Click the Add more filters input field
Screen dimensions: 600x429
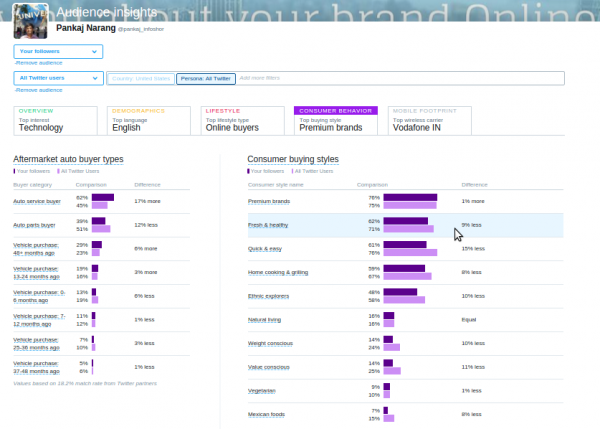click(x=398, y=78)
